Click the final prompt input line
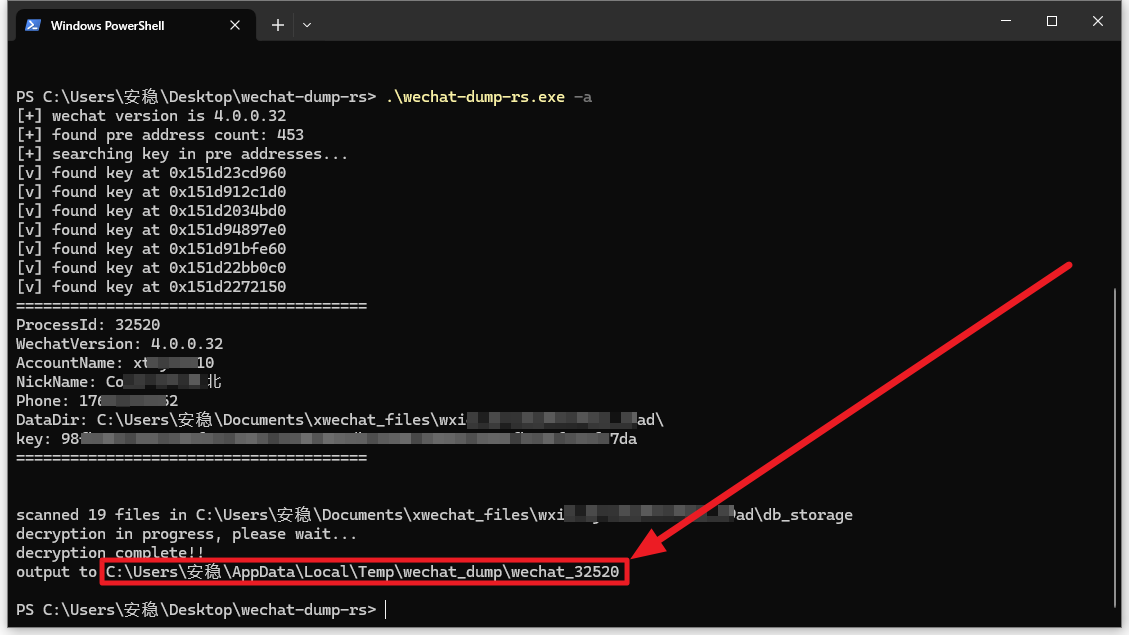This screenshot has height=635, width=1129. point(202,610)
